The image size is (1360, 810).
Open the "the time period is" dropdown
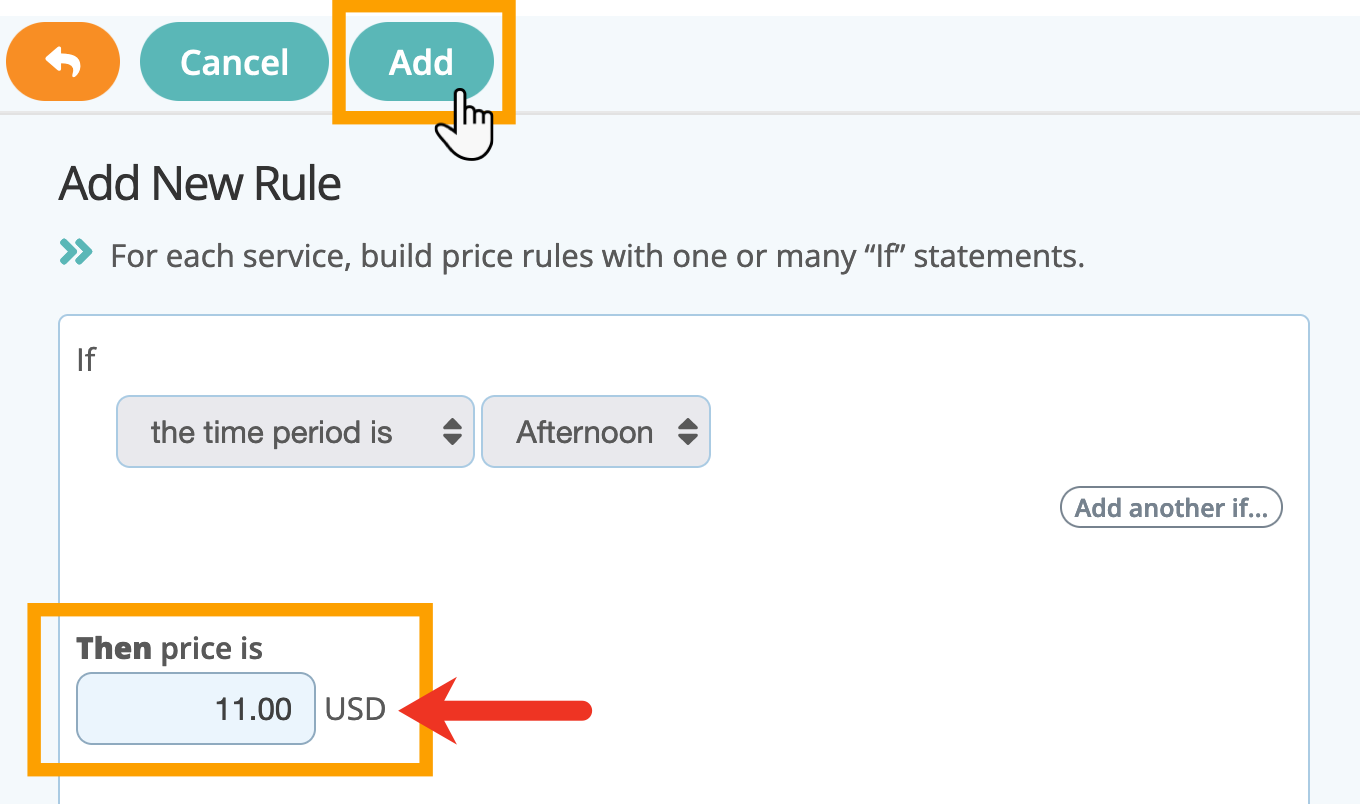coord(295,432)
